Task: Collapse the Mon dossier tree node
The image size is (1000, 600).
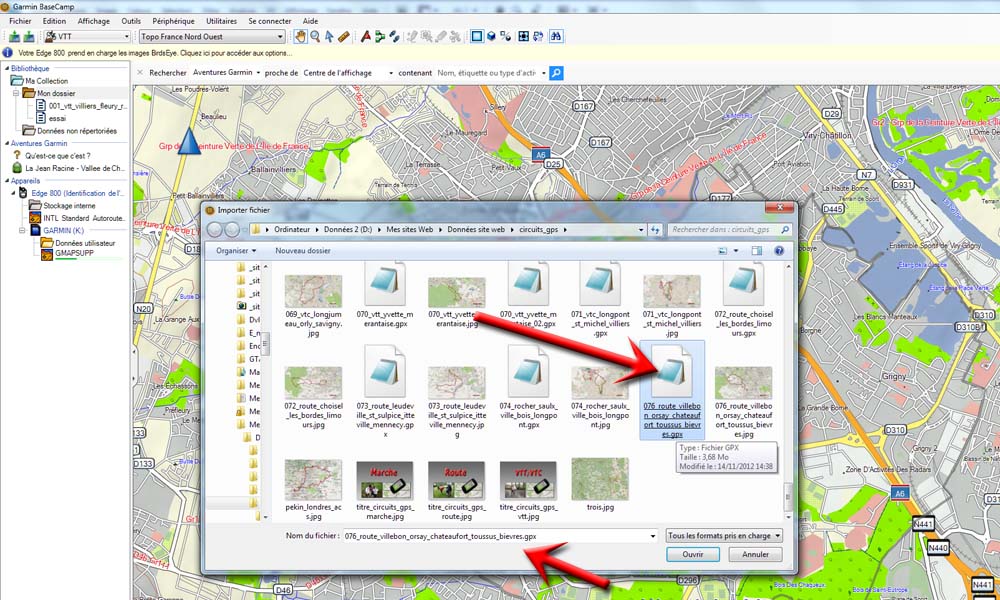Action: click(x=17, y=93)
